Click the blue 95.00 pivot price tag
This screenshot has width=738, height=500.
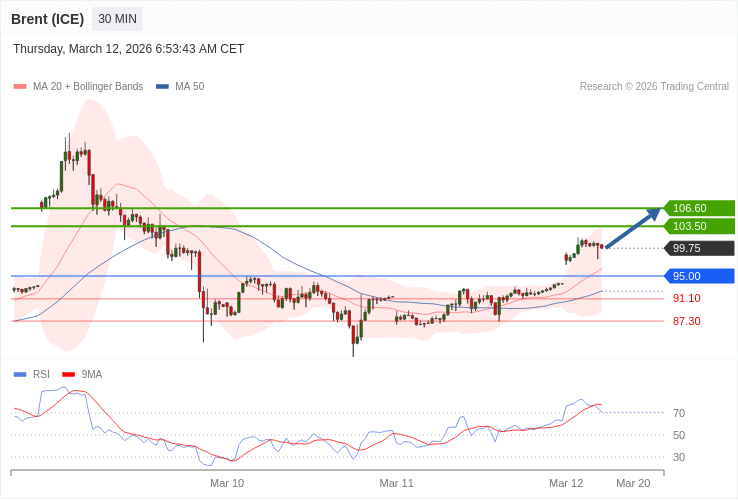pos(699,276)
